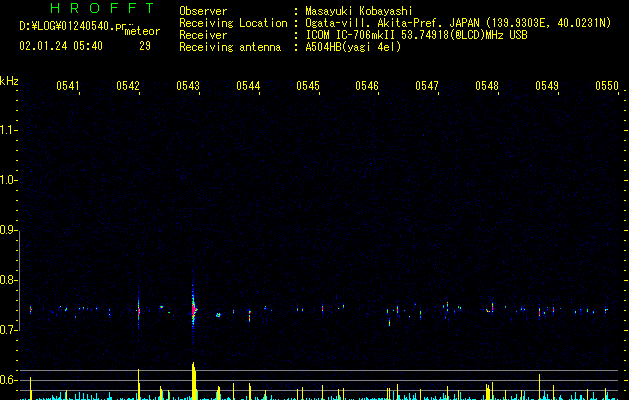Click the 0.8 kHz axis label
The image size is (629, 400).
8,280
